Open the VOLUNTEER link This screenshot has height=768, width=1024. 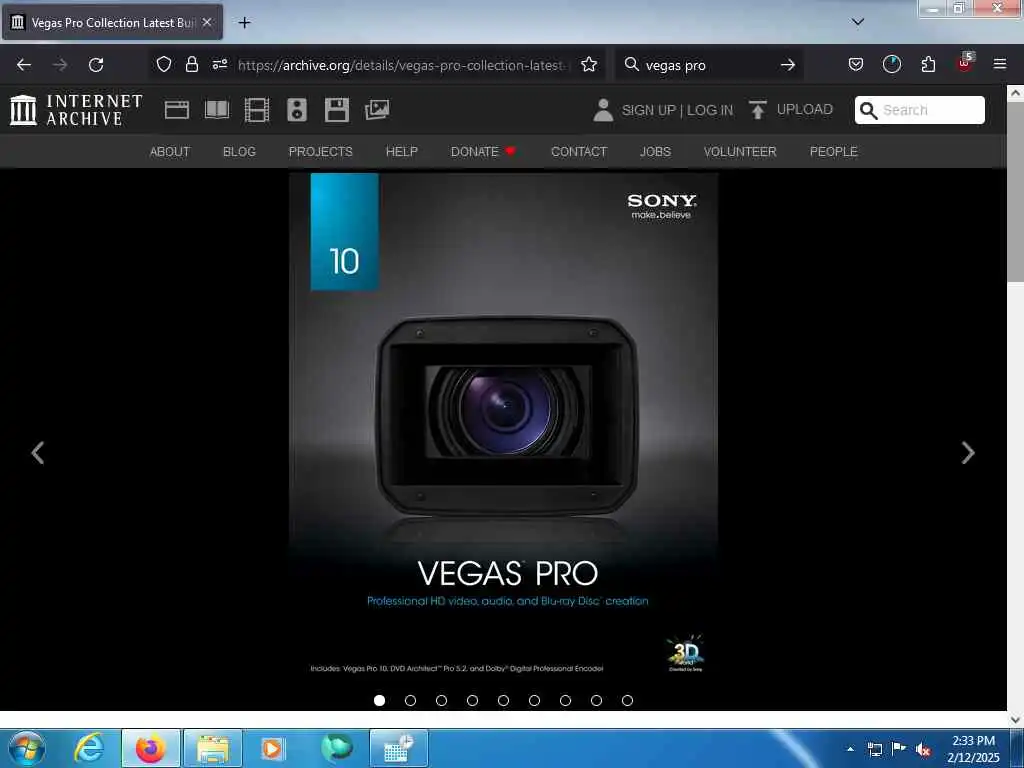[740, 152]
